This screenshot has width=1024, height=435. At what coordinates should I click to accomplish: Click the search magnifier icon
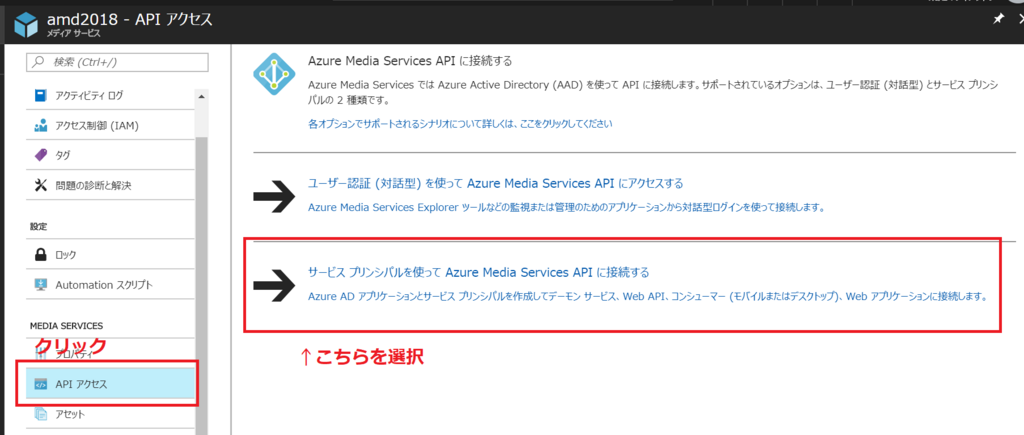click(39, 62)
